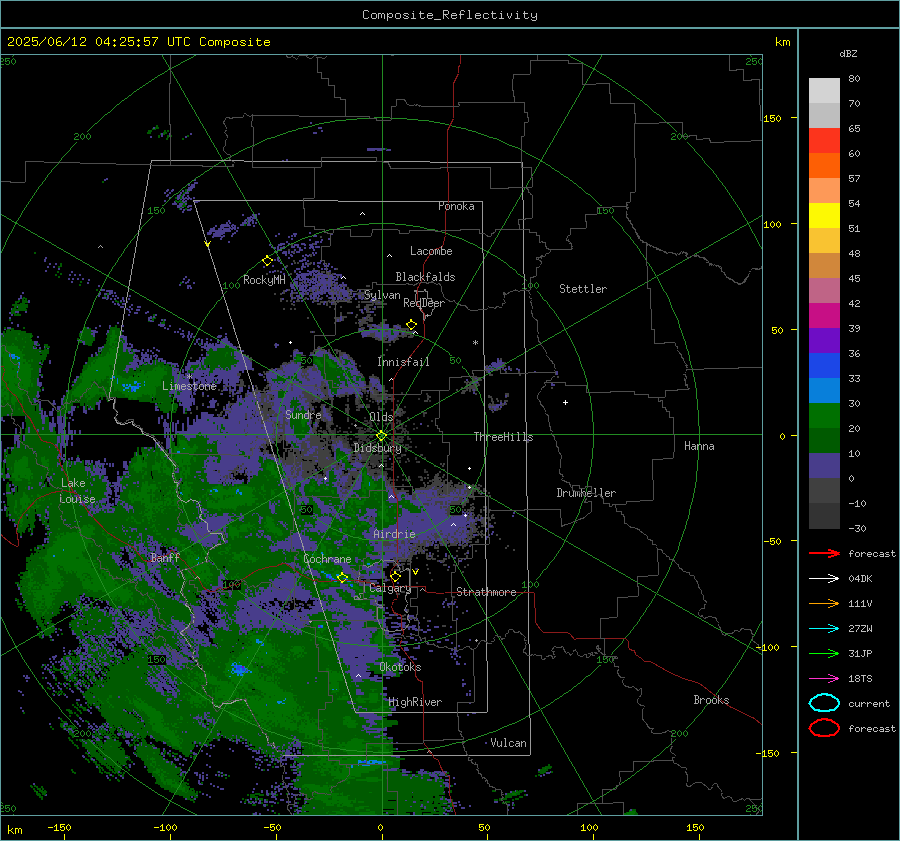Click the Airdrie map label
Image resolution: width=900 pixels, height=841 pixels.
pyautogui.click(x=394, y=534)
